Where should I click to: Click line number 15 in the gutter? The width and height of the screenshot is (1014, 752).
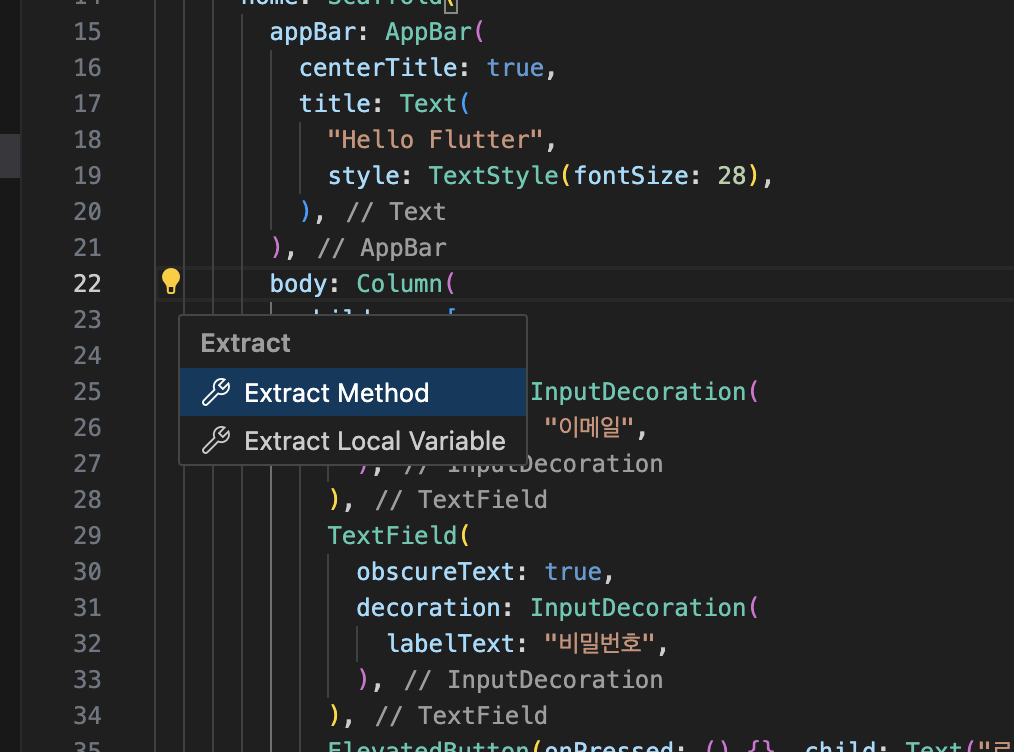pyautogui.click(x=87, y=32)
